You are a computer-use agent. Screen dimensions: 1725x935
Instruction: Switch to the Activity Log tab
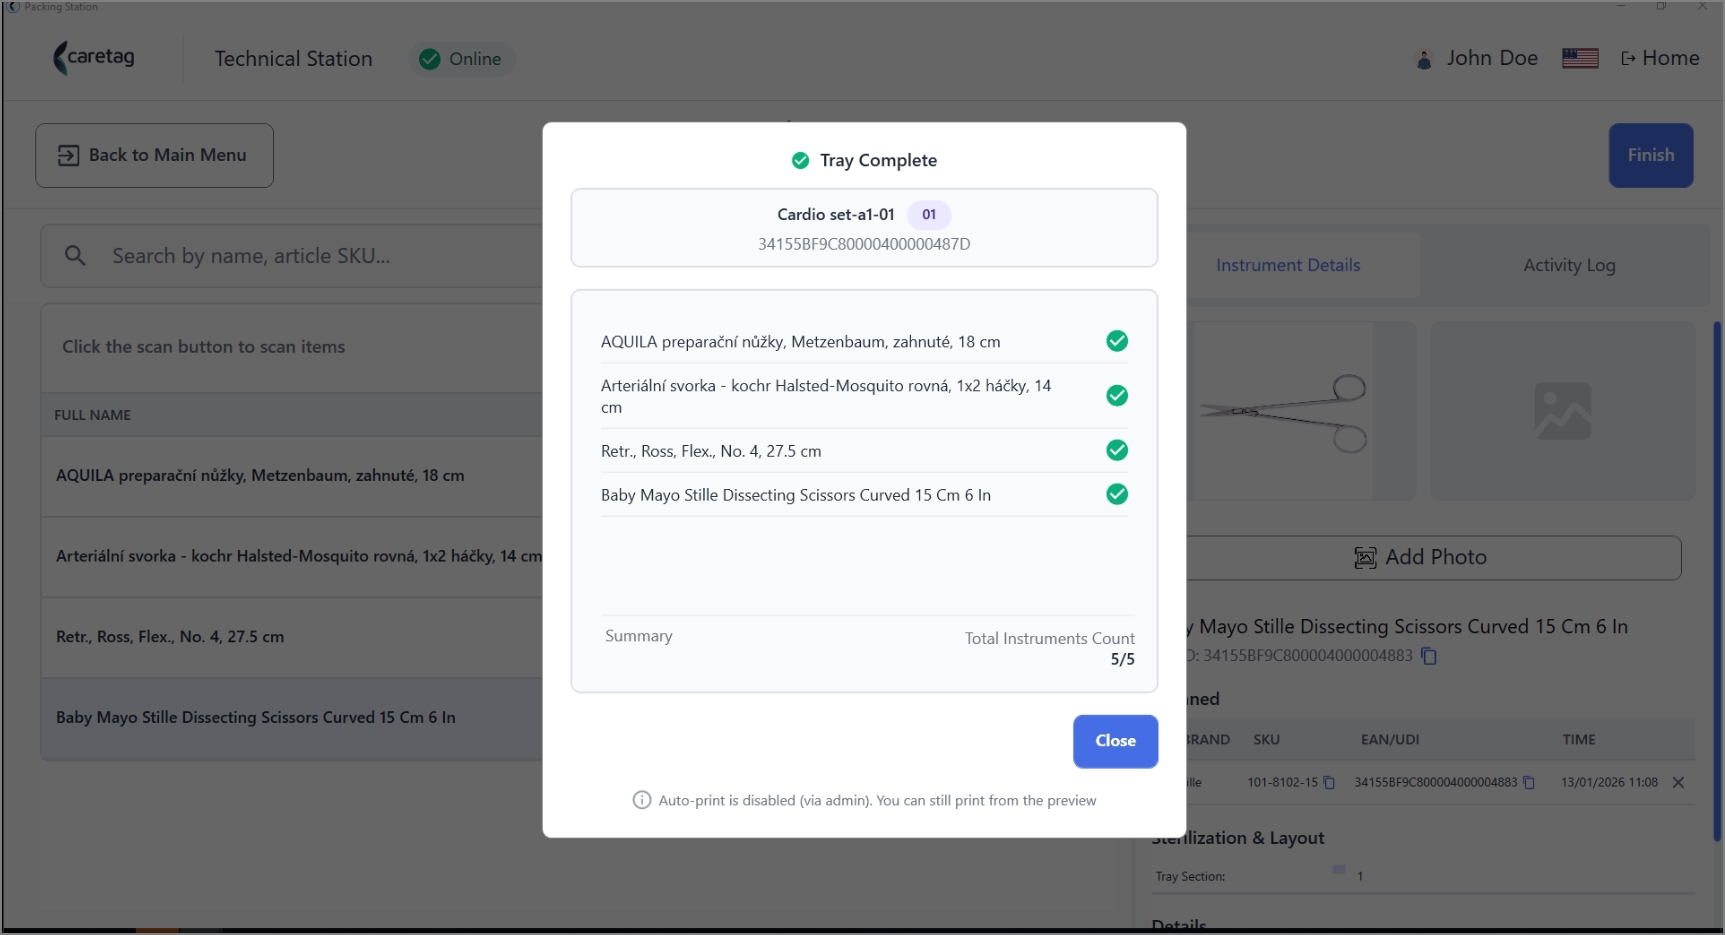coord(1569,265)
